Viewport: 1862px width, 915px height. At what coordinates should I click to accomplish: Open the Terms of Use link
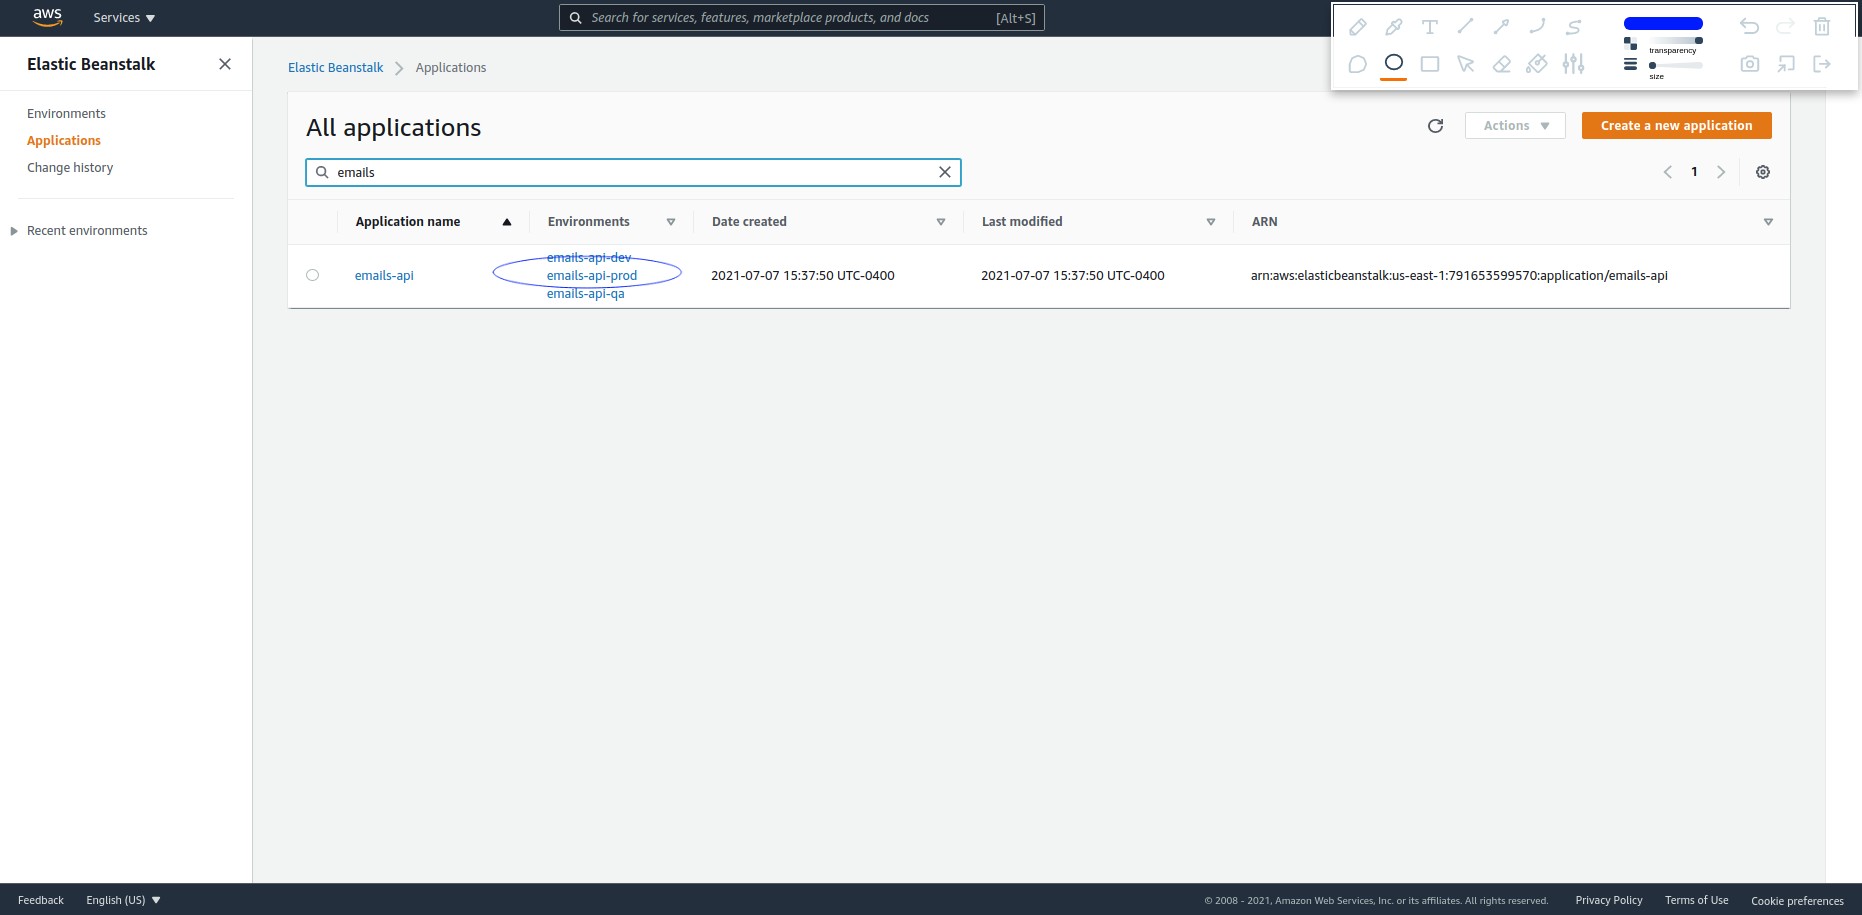1696,900
